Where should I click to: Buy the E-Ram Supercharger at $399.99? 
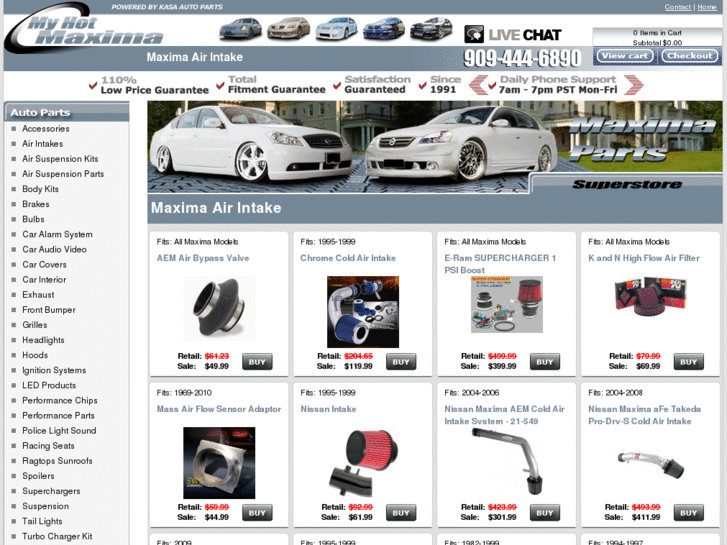(545, 362)
